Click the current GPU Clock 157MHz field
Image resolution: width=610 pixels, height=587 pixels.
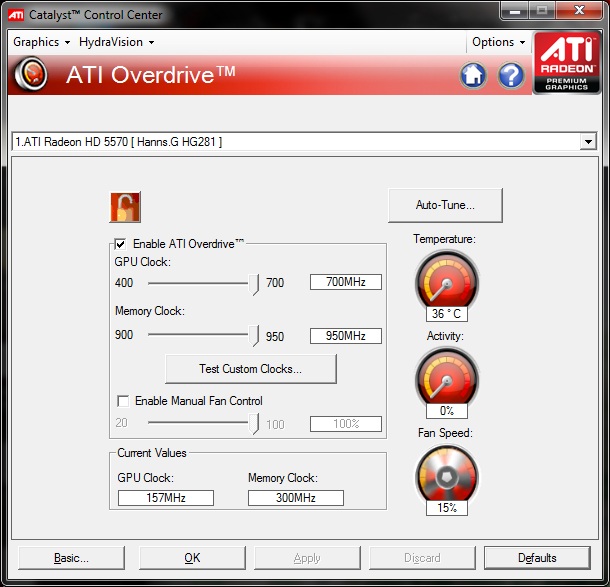tap(166, 498)
